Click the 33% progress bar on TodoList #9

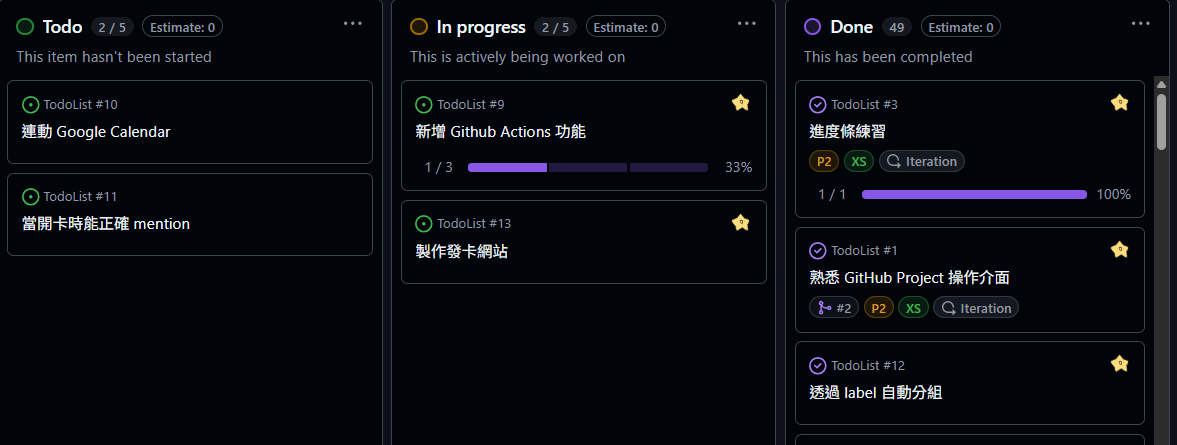click(587, 167)
